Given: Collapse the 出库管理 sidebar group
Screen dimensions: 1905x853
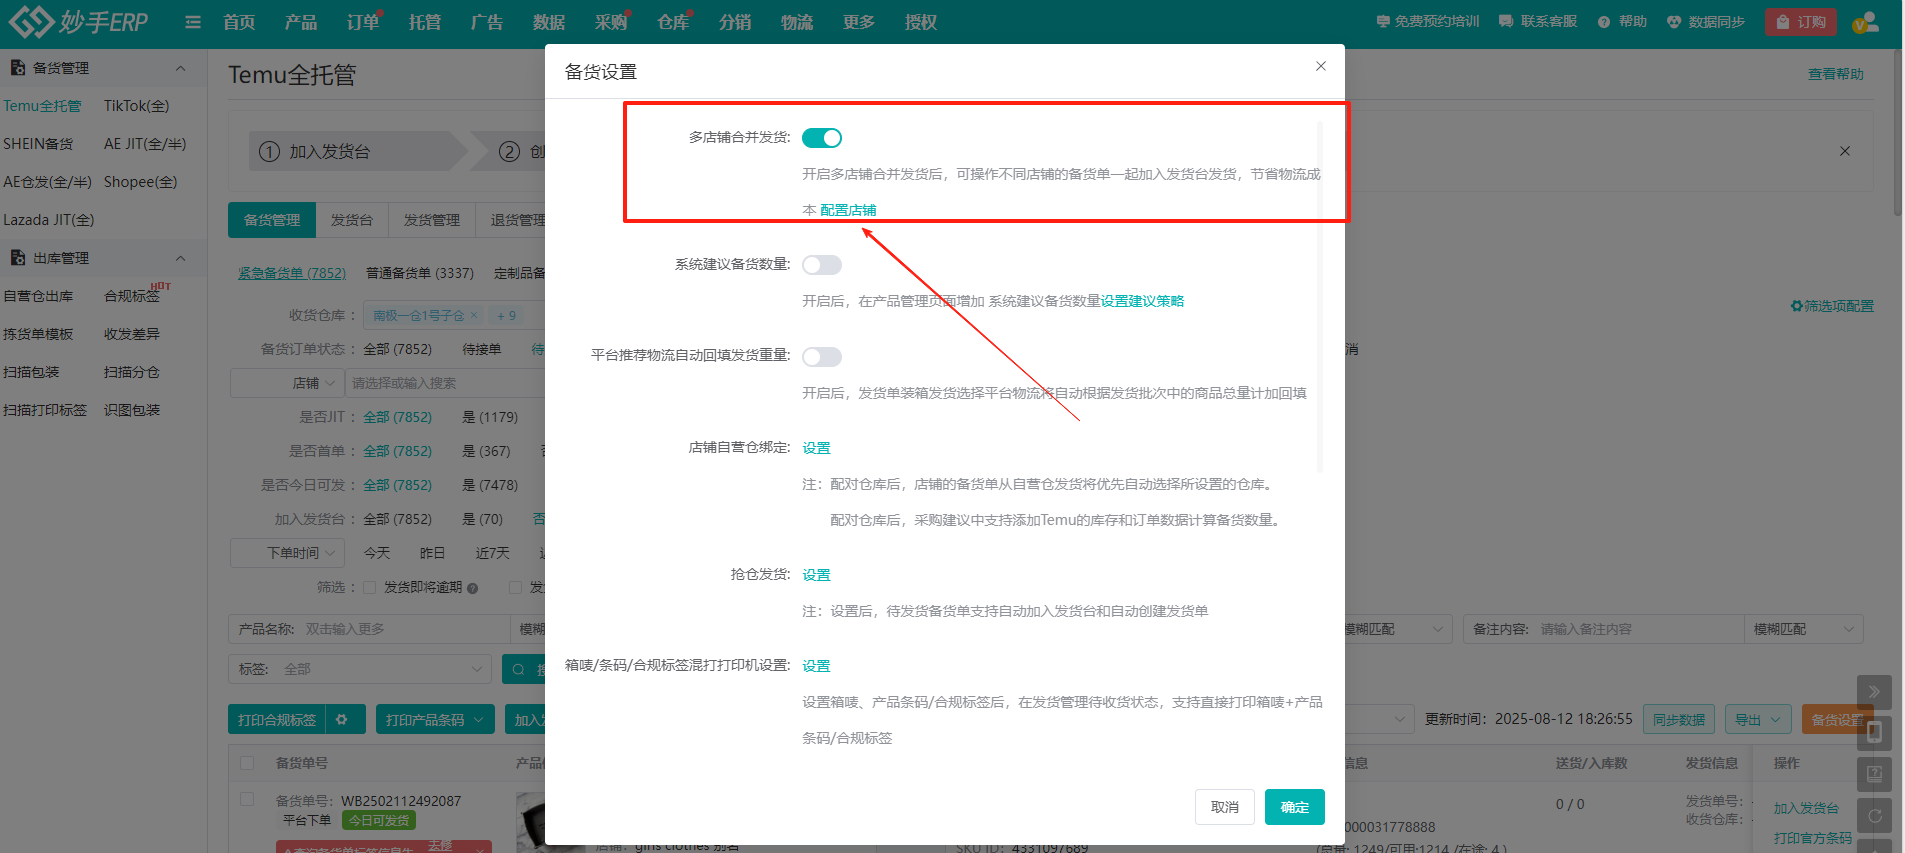Looking at the screenshot, I should point(181,258).
